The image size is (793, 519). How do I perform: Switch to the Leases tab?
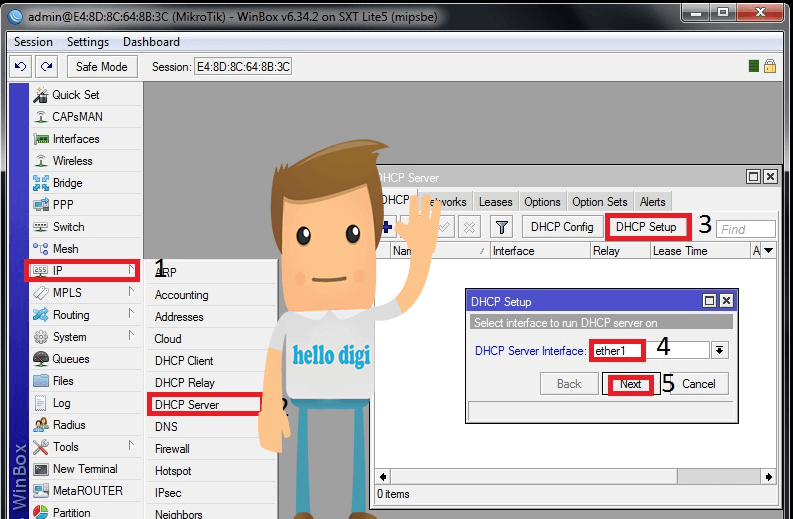[496, 202]
